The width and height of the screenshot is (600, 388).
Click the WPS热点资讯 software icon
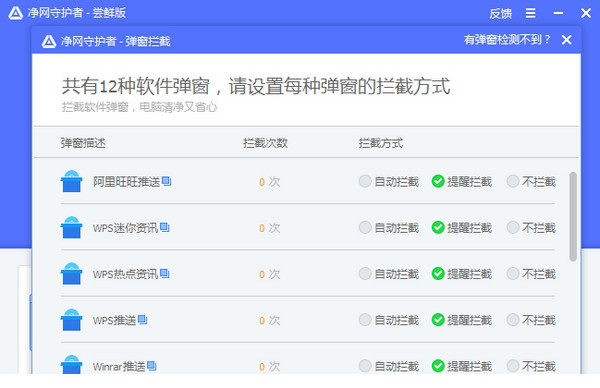pos(72,274)
